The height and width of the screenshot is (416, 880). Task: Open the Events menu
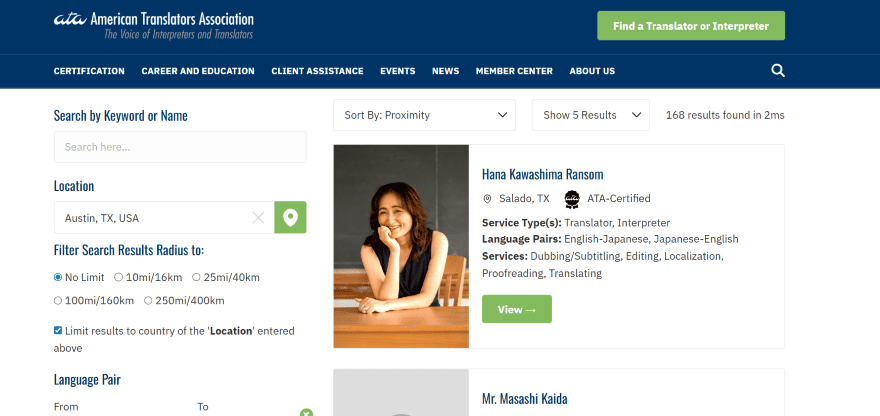(x=398, y=71)
